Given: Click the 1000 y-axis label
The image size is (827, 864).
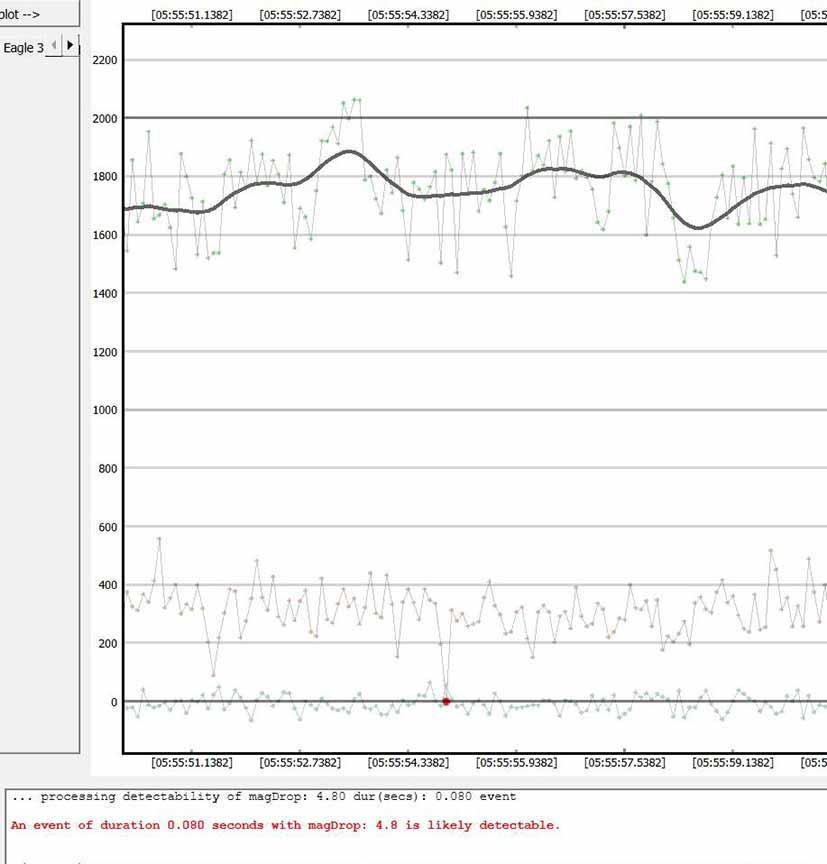Looking at the screenshot, I should pos(104,410).
